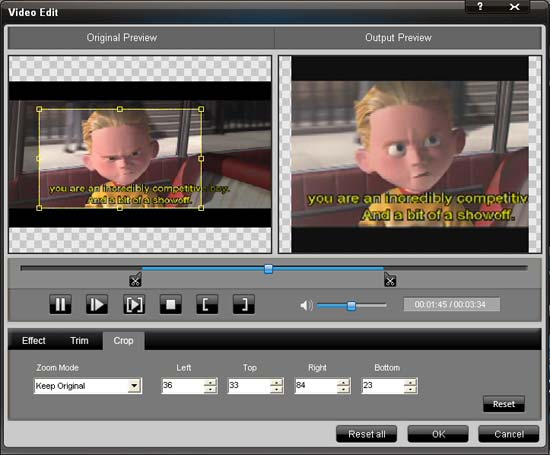Screen dimensions: 550x455
Task: Click the Reset crop button
Action: [504, 404]
